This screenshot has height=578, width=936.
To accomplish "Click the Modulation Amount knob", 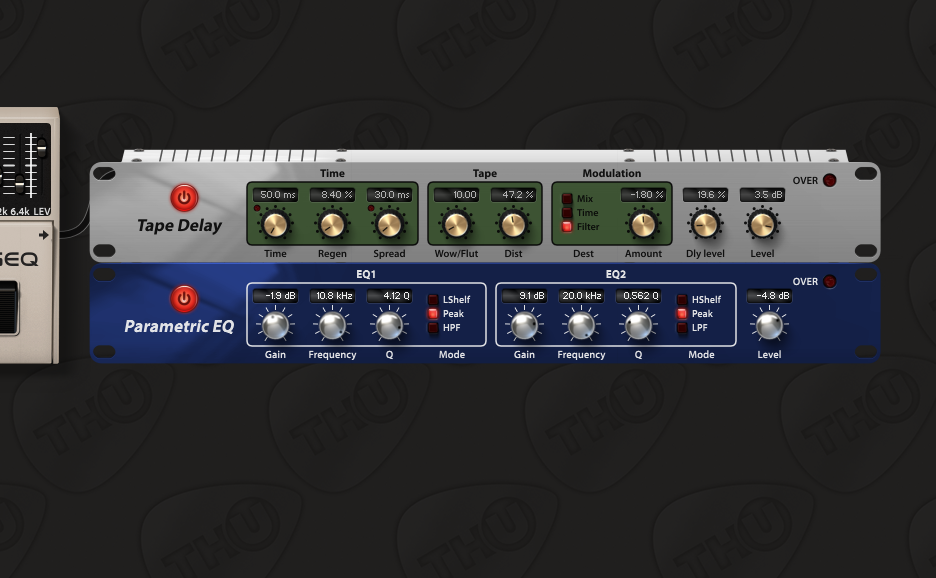I will [x=644, y=225].
